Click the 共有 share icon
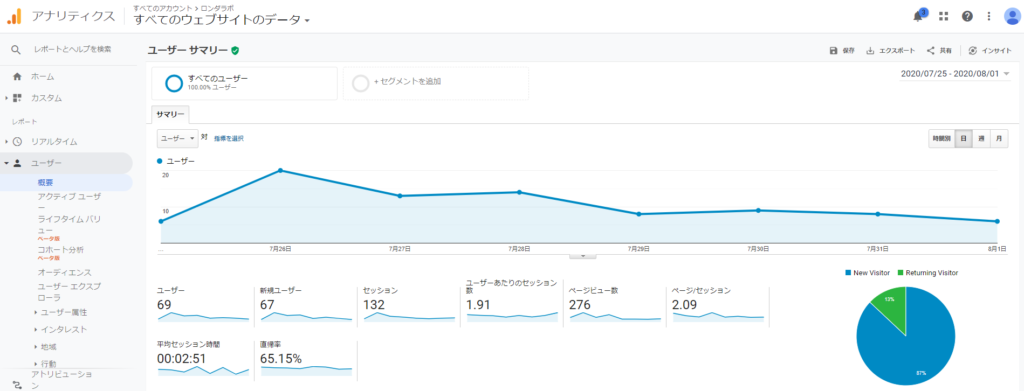1024x391 pixels. click(931, 50)
